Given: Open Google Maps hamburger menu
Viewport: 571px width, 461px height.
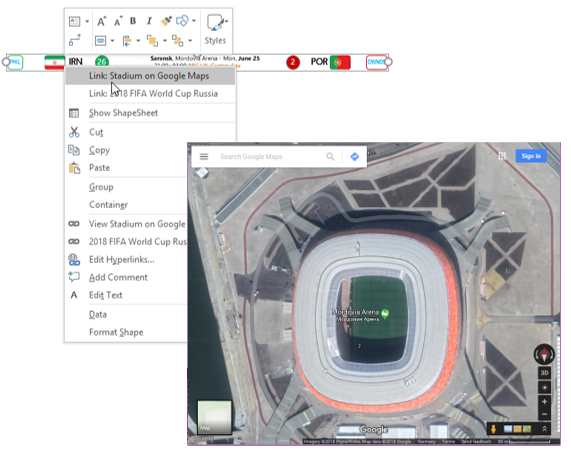Looking at the screenshot, I should (x=204, y=157).
